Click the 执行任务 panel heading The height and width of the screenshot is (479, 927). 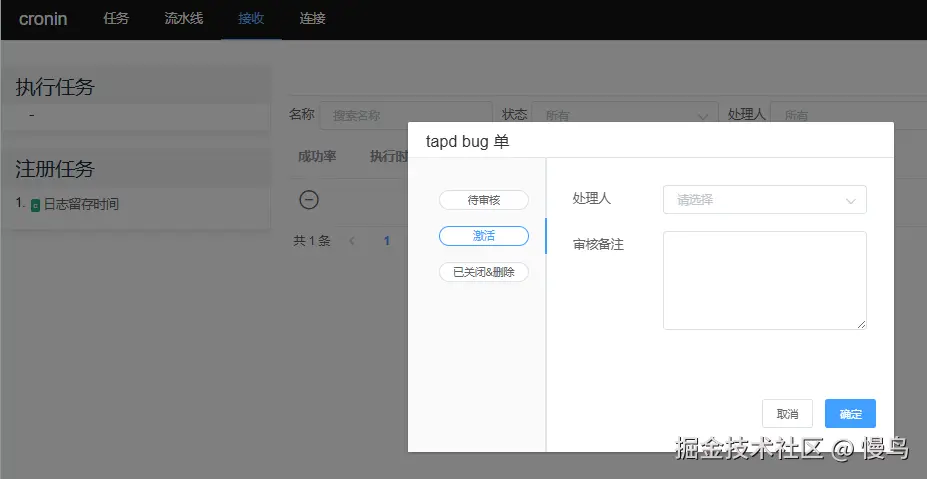click(x=55, y=87)
